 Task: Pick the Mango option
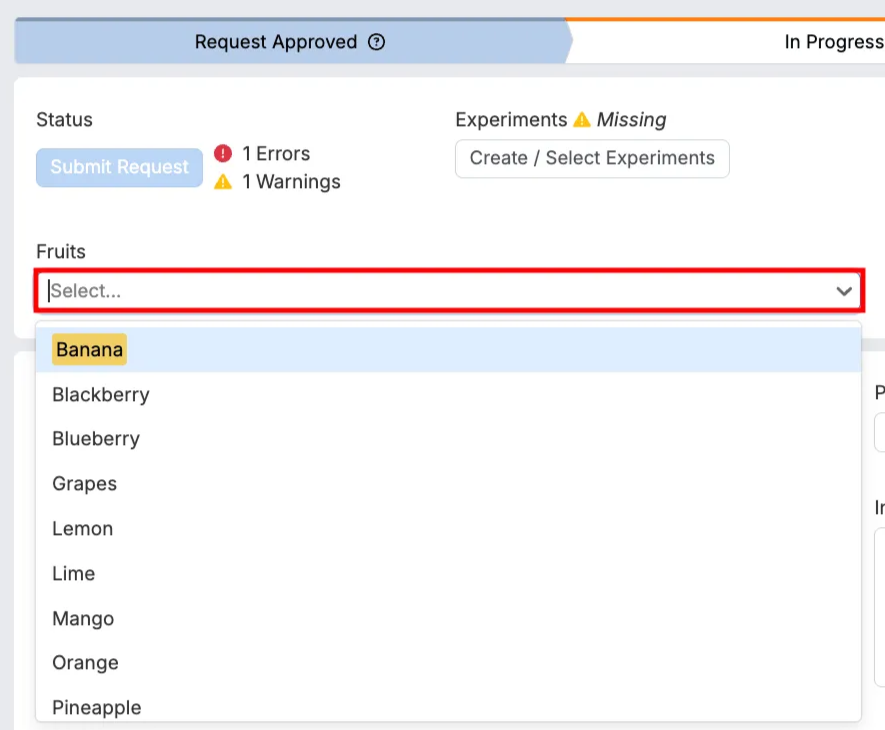pyautogui.click(x=83, y=619)
